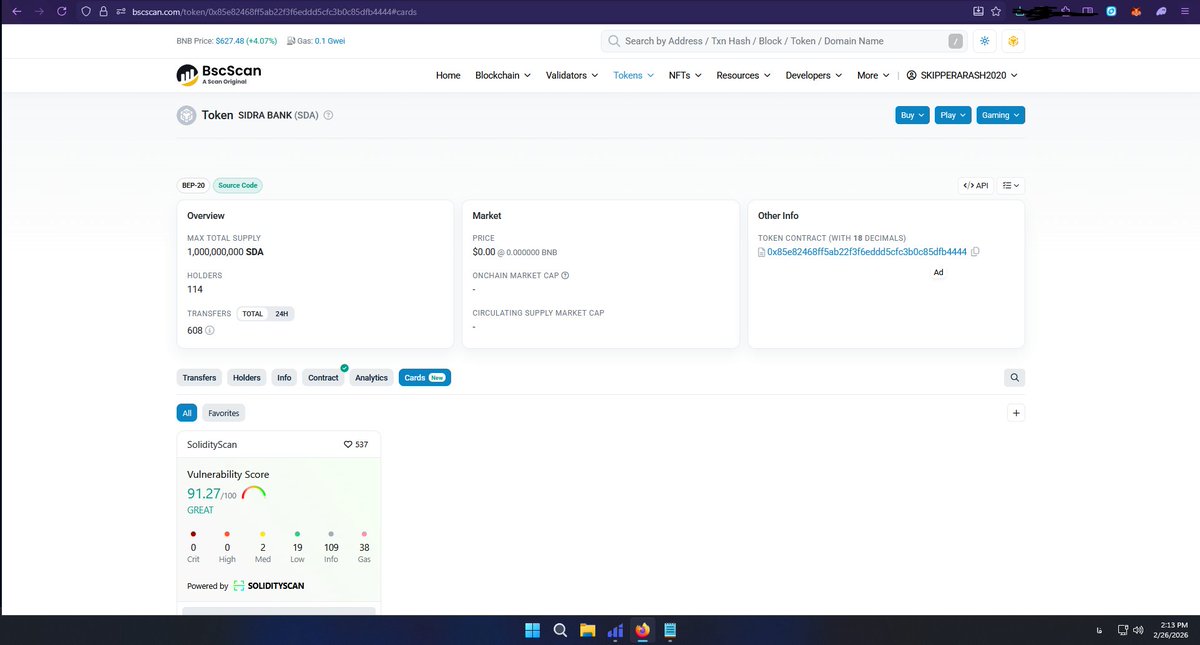
Task: Open File Explorer from the taskbar
Action: [x=587, y=630]
